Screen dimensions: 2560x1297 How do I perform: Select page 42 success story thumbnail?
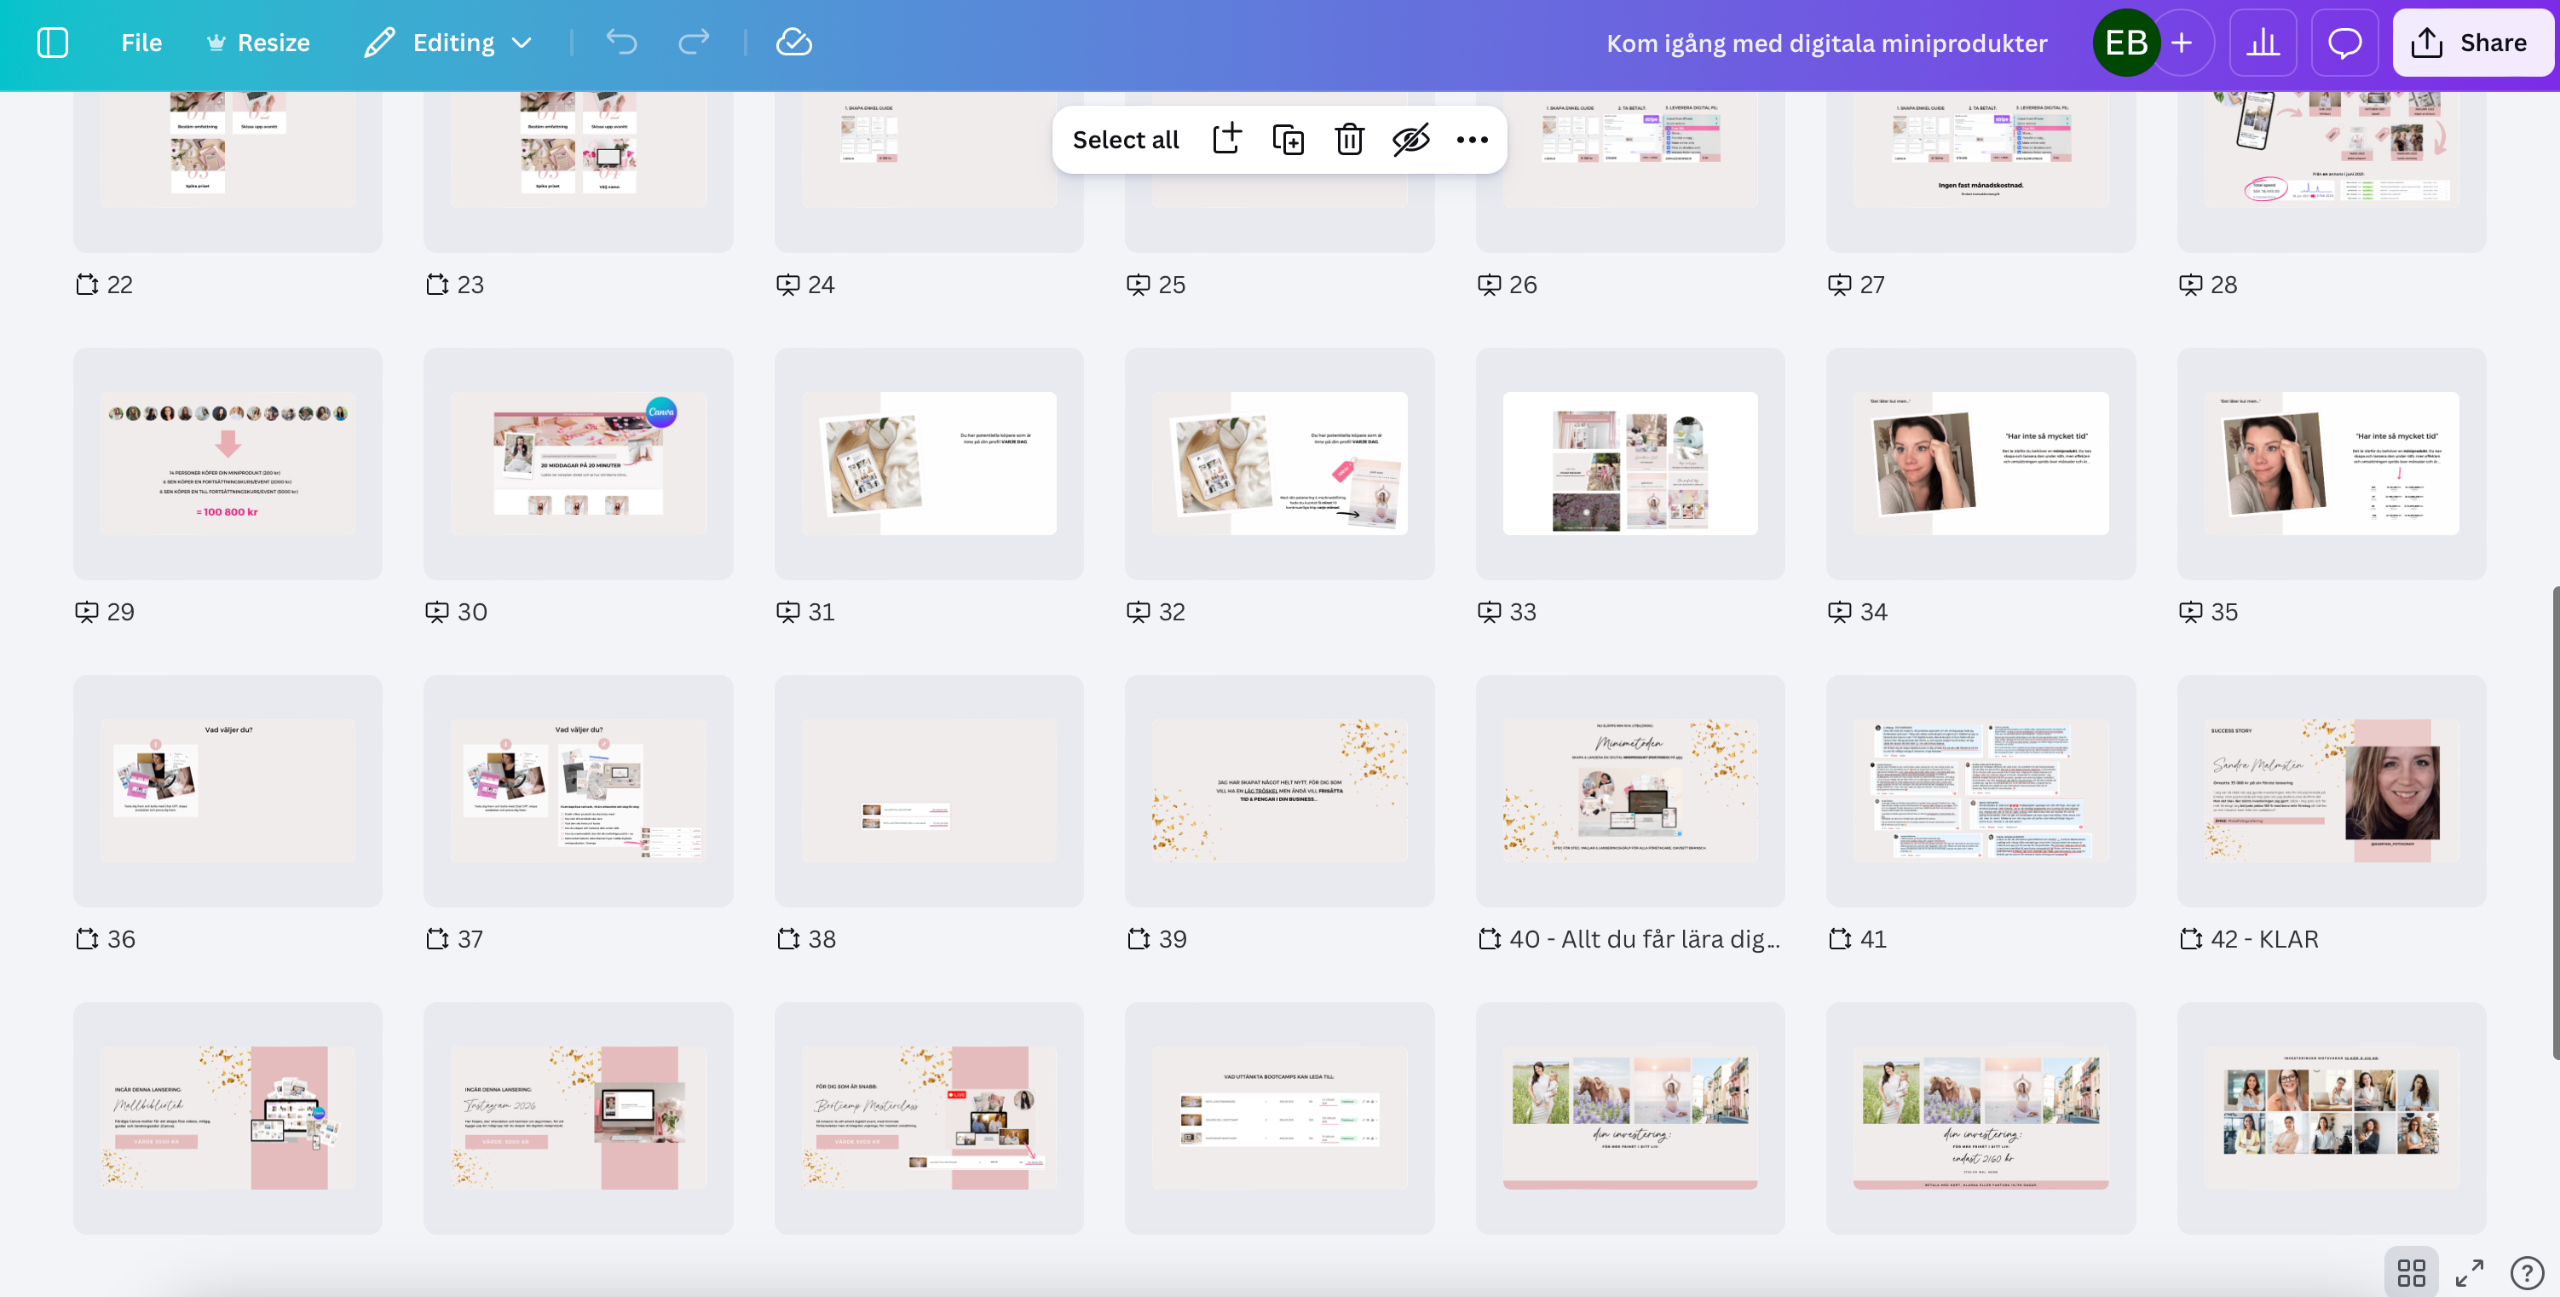click(2332, 791)
